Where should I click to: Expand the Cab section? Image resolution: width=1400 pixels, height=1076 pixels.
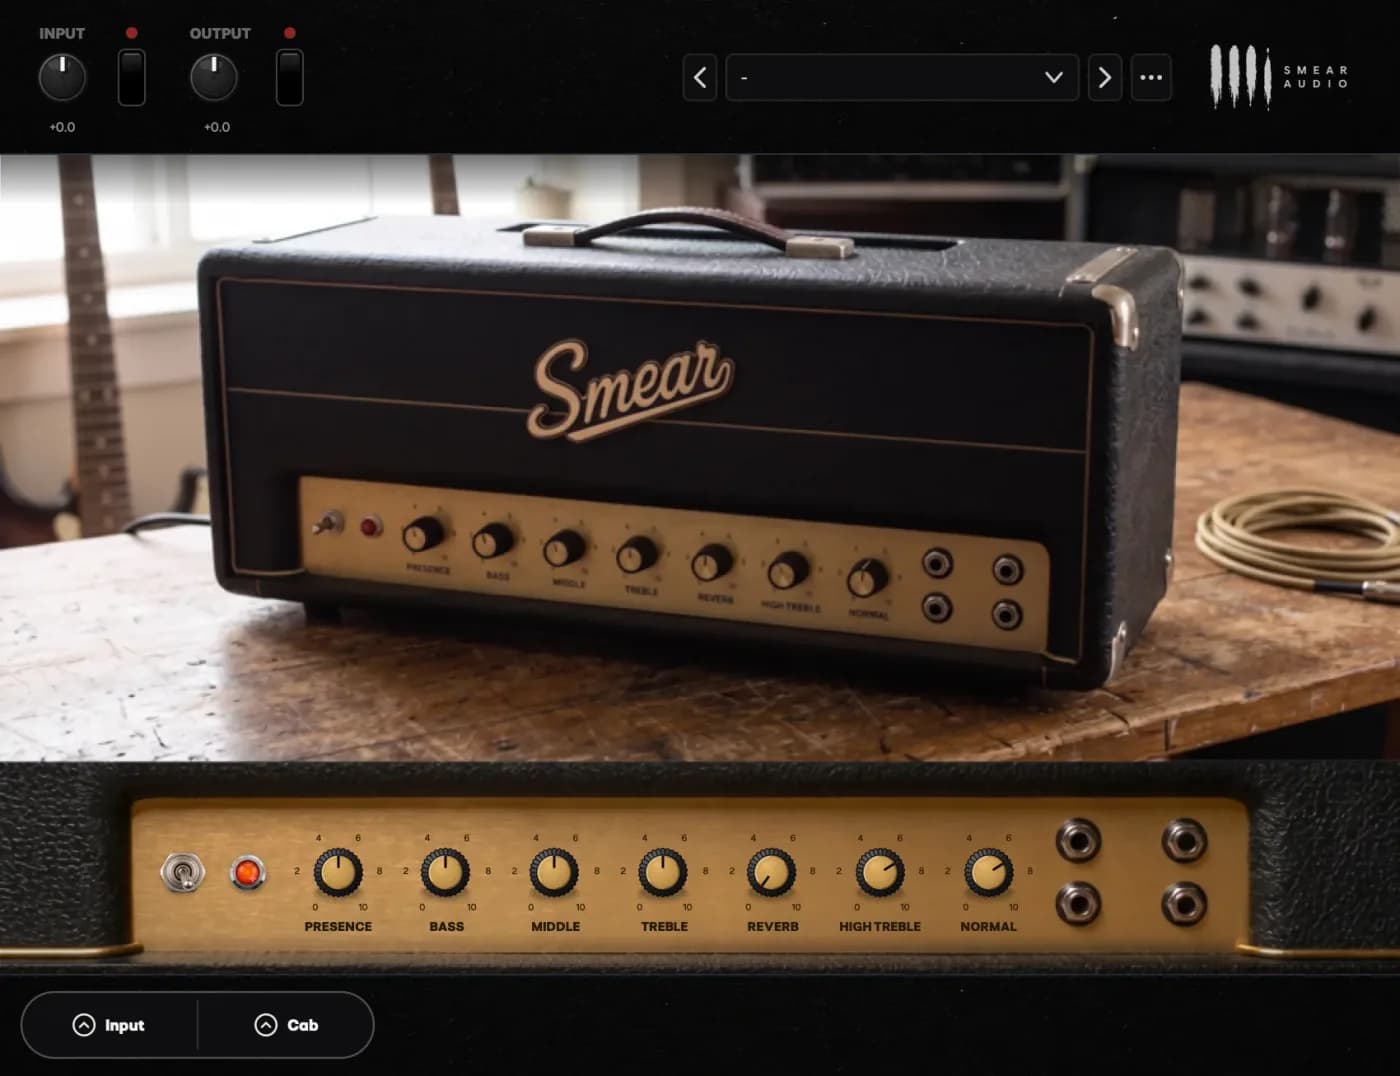click(286, 1025)
